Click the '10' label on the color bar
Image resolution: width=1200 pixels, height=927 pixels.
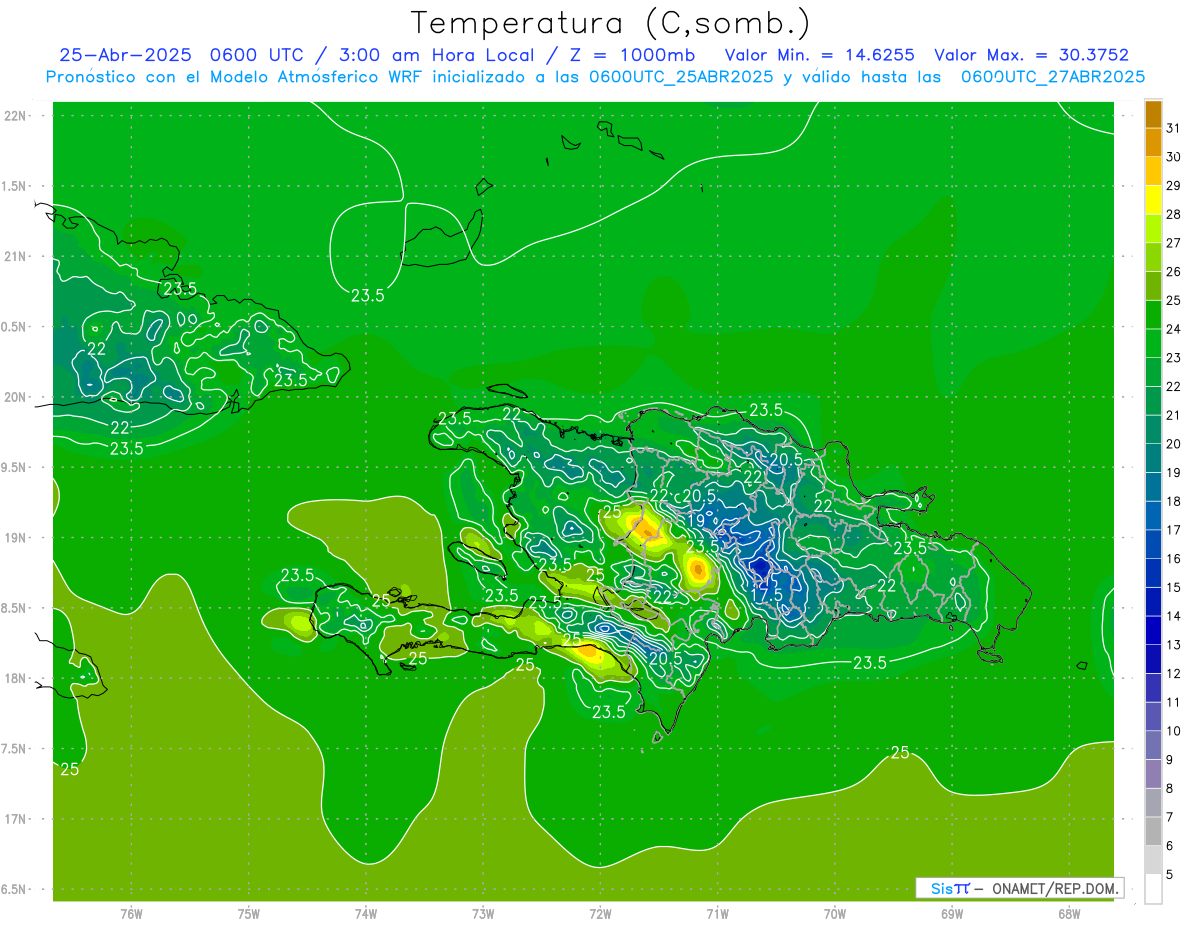point(1173,731)
